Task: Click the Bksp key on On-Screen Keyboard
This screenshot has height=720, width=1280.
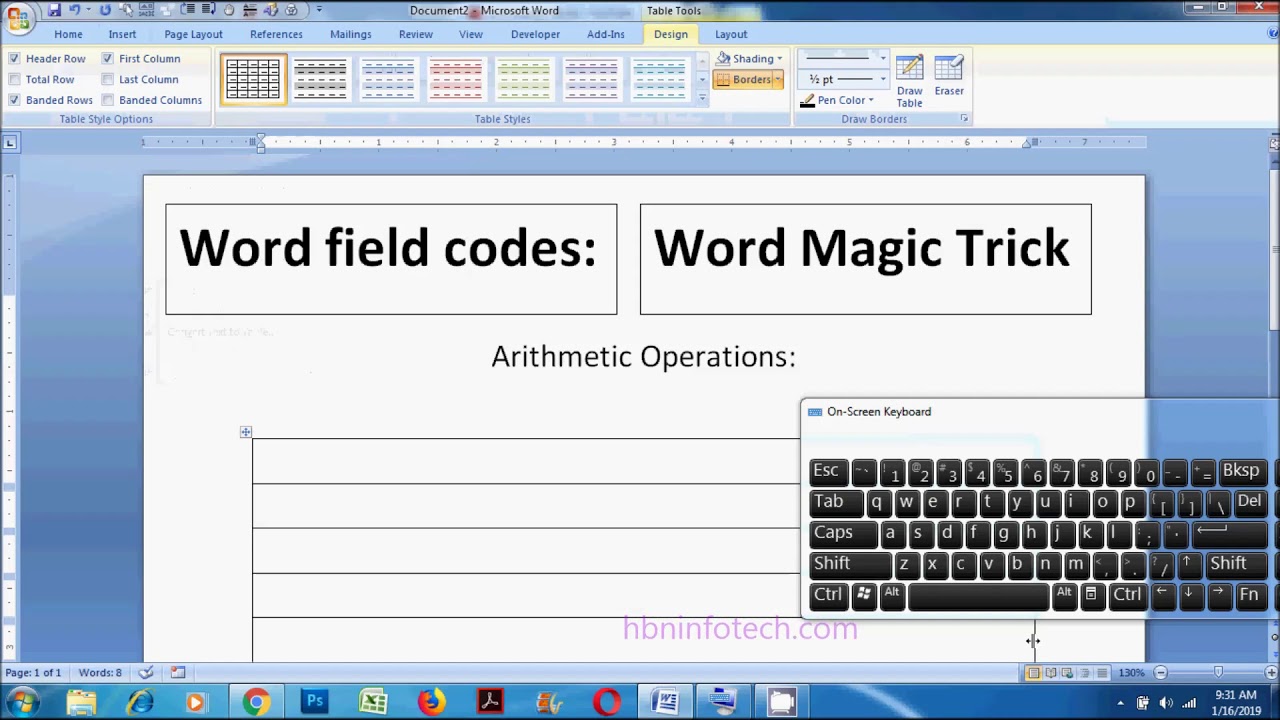Action: pos(1241,471)
